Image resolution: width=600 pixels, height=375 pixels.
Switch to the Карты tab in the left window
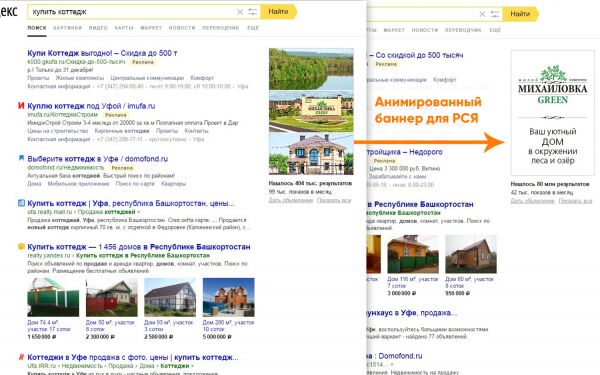(x=124, y=28)
